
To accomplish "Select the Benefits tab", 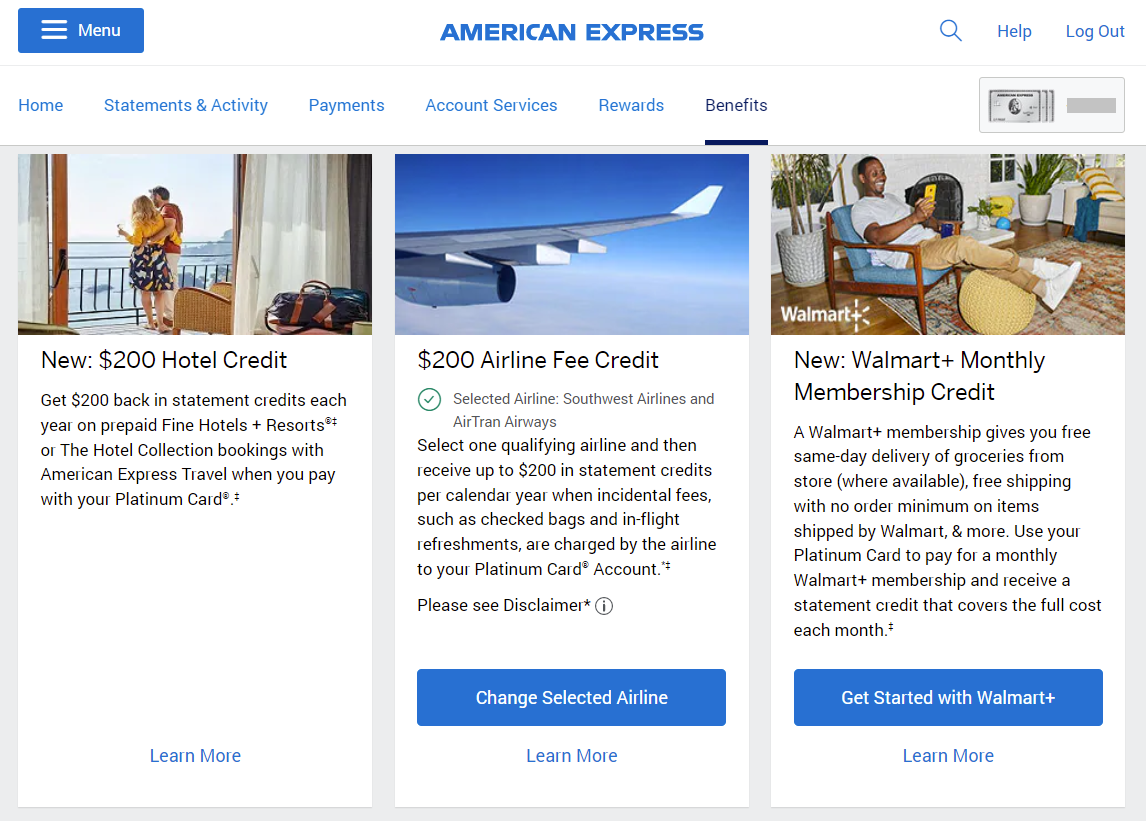I will 736,105.
